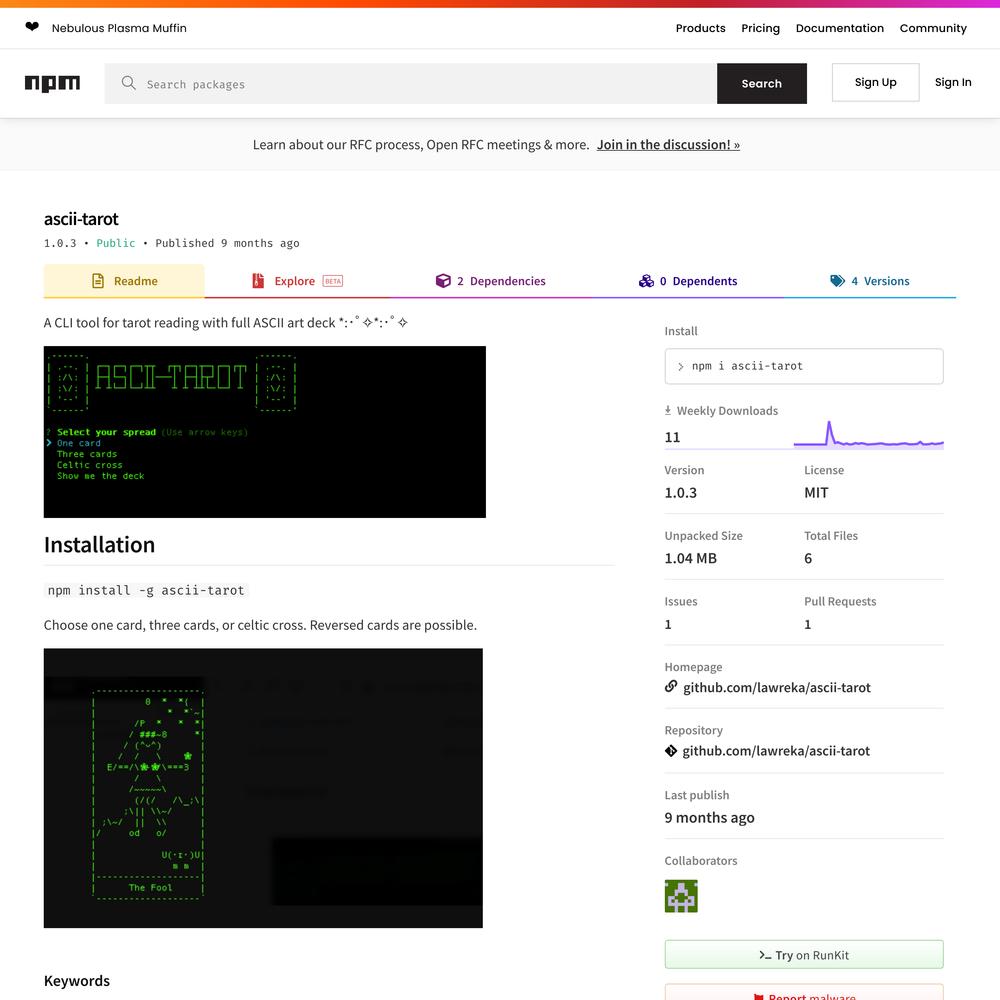1000x1000 pixels.
Task: Click the npm logo
Action: (x=52, y=84)
